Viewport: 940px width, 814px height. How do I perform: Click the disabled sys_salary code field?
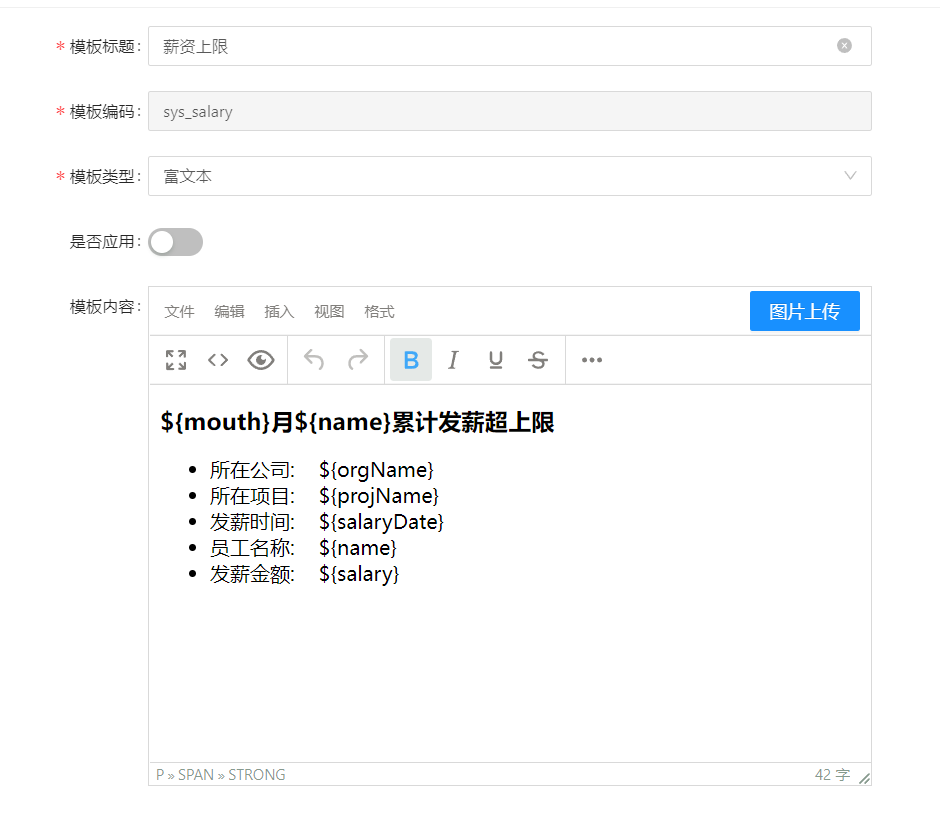point(510,111)
